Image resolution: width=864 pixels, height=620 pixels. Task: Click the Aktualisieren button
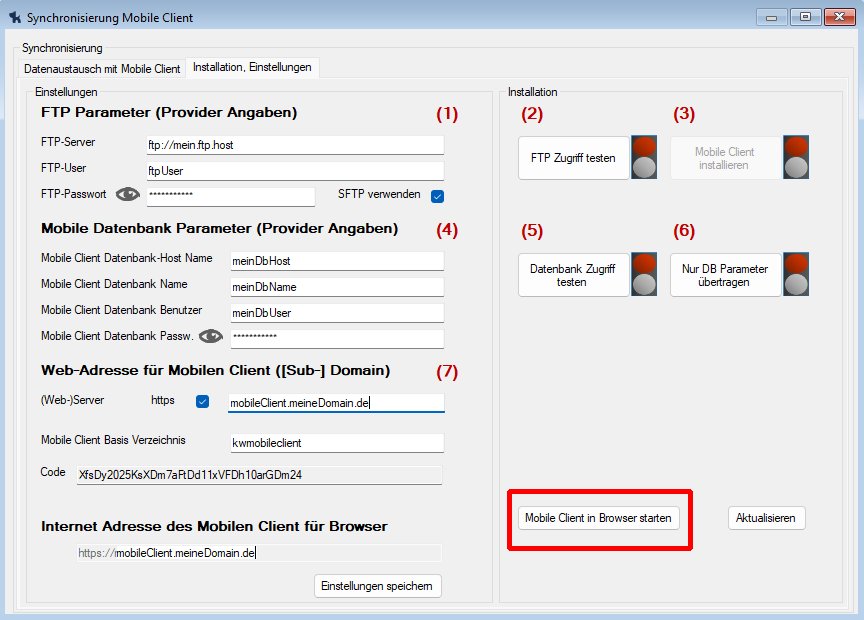pyautogui.click(x=766, y=518)
